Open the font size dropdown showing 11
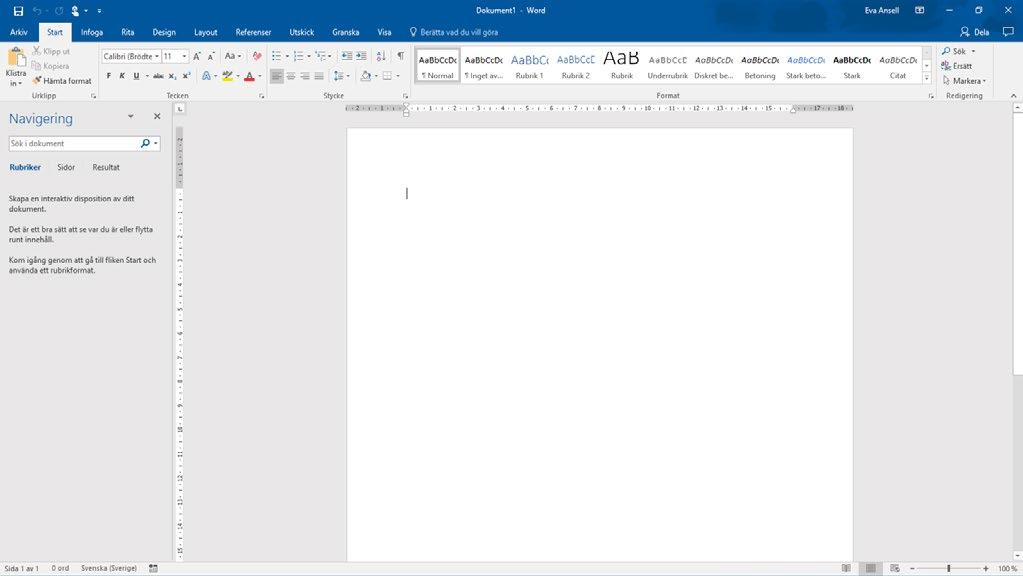The height and width of the screenshot is (576, 1023). pyautogui.click(x=184, y=57)
